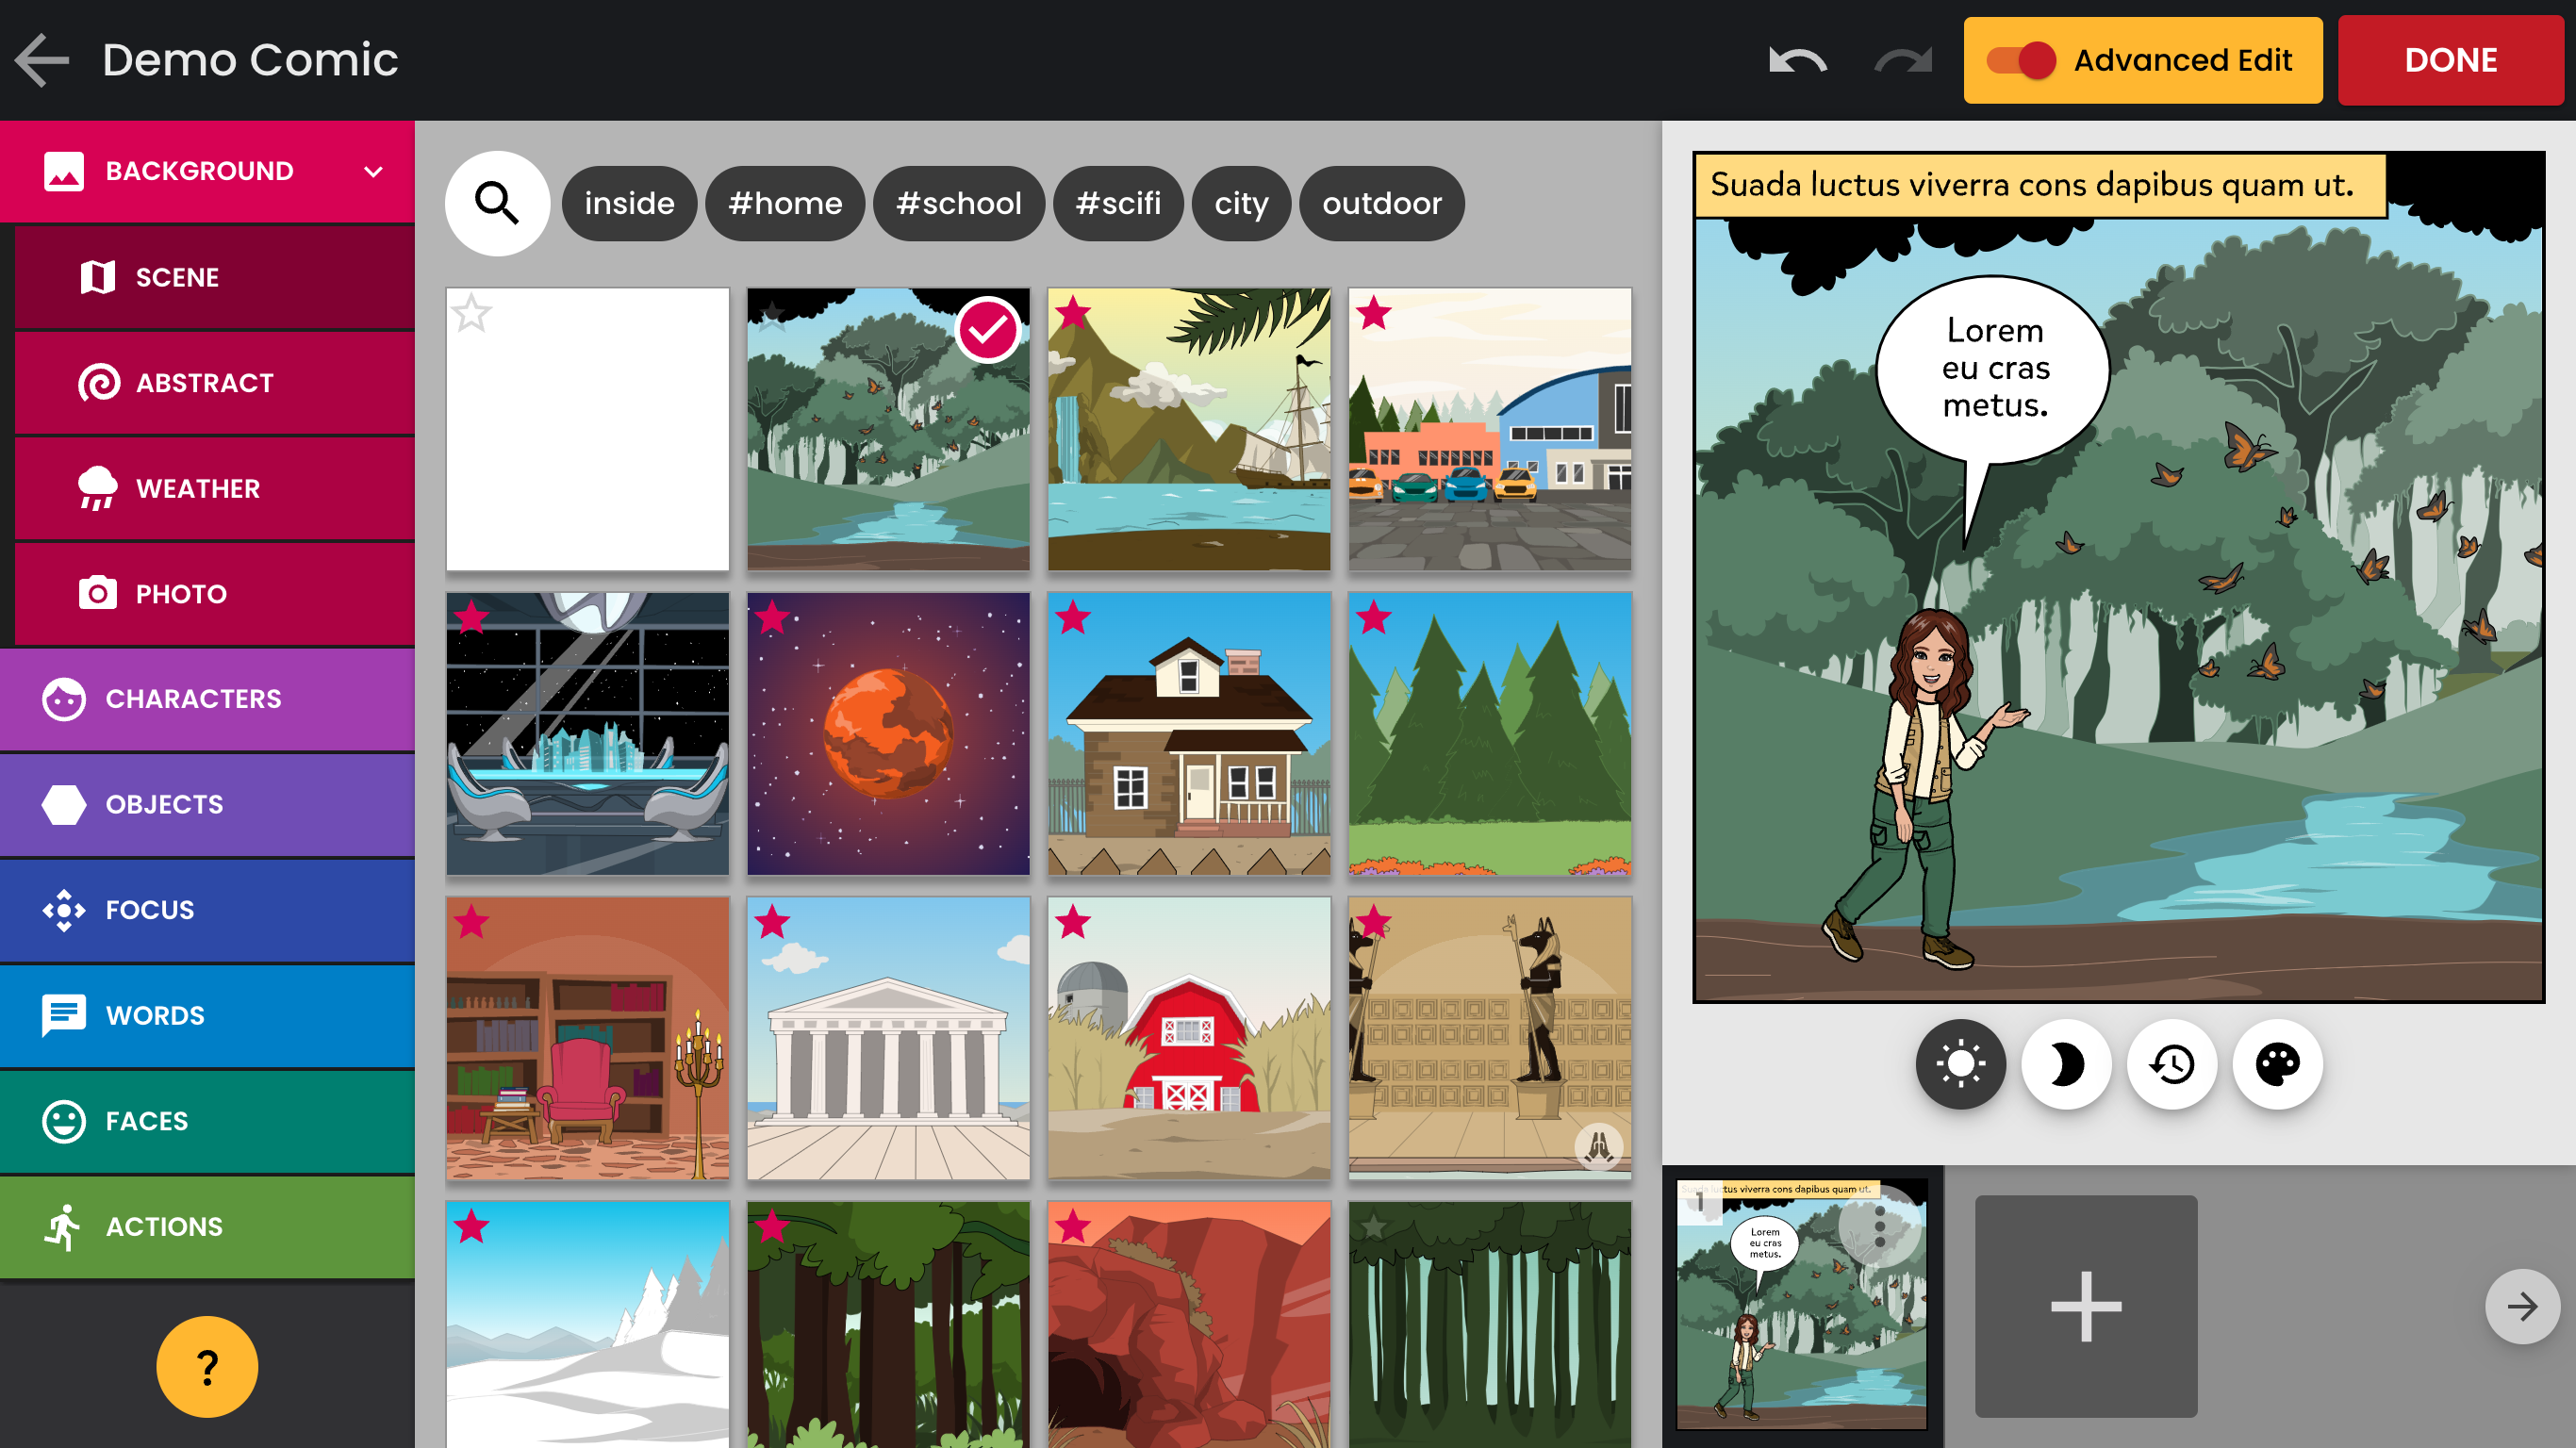Toggle star favorite on snowy mountain background

click(471, 1226)
